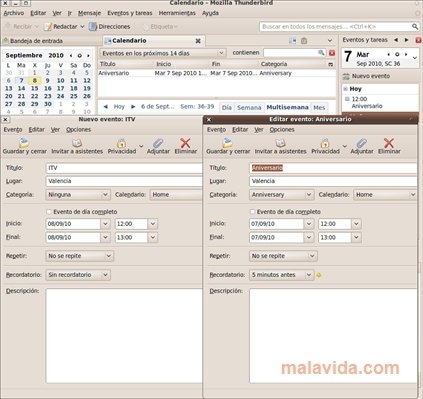
Task: Switch to Mes calendar view
Action: (319, 108)
